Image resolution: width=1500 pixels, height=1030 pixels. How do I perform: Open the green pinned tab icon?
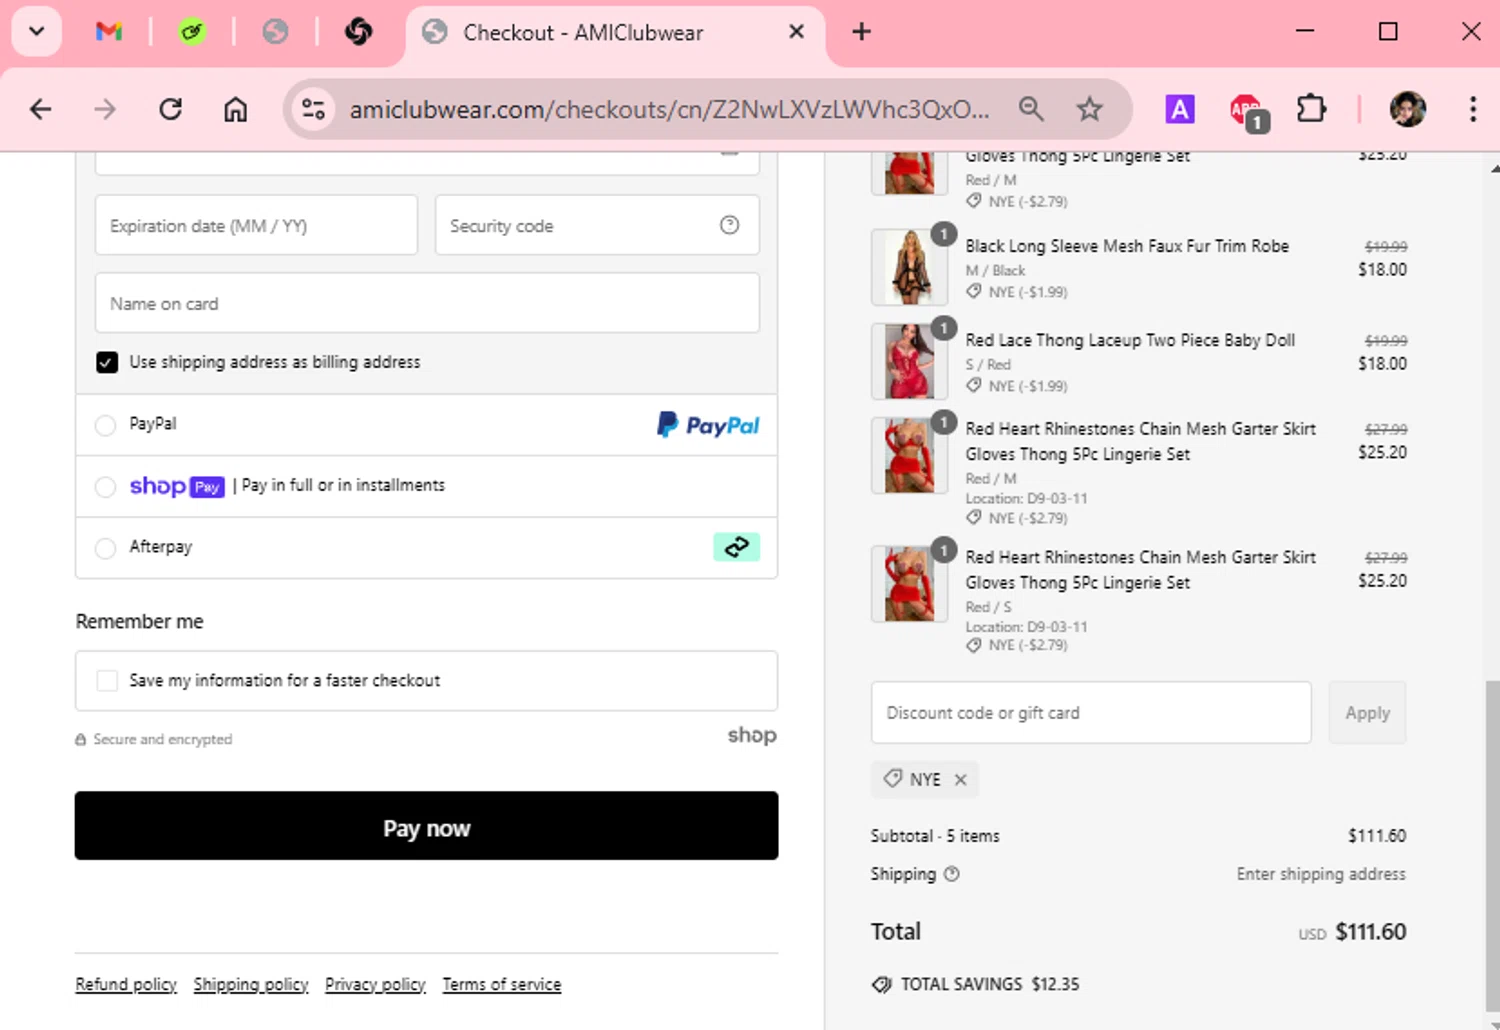[192, 32]
